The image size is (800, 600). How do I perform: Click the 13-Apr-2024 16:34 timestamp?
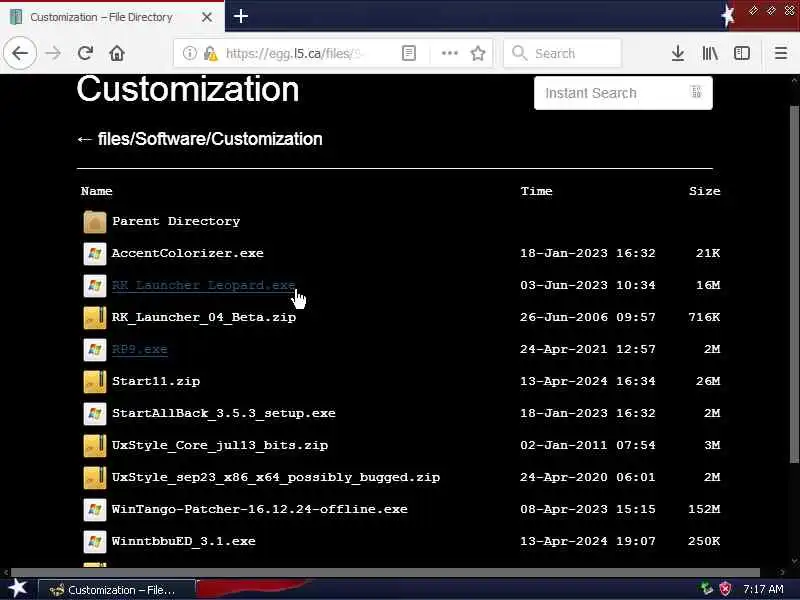pos(588,381)
